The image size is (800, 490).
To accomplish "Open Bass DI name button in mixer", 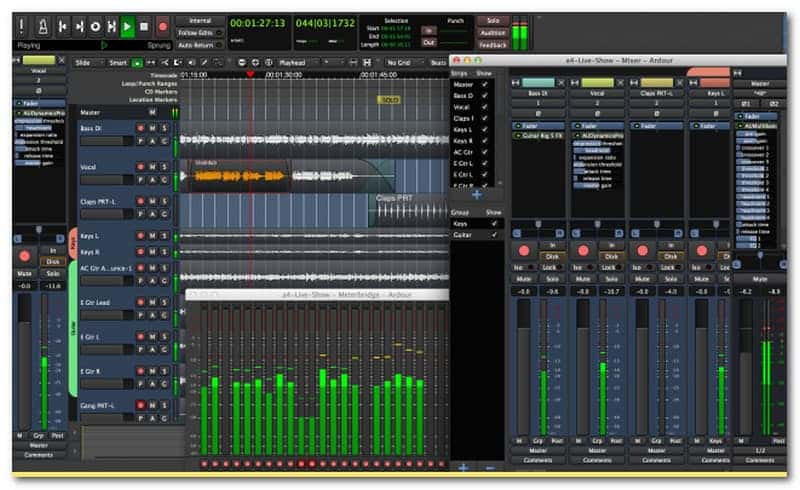I will [538, 93].
